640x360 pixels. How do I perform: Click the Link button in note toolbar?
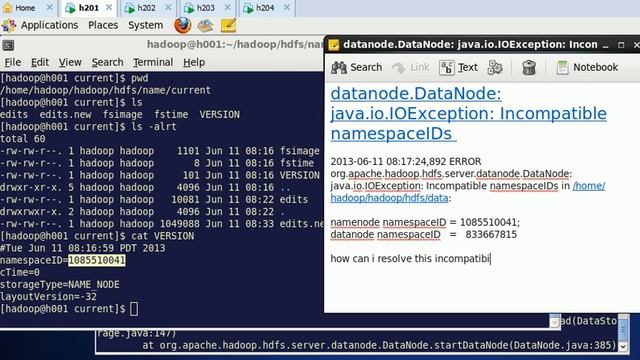pyautogui.click(x=411, y=67)
